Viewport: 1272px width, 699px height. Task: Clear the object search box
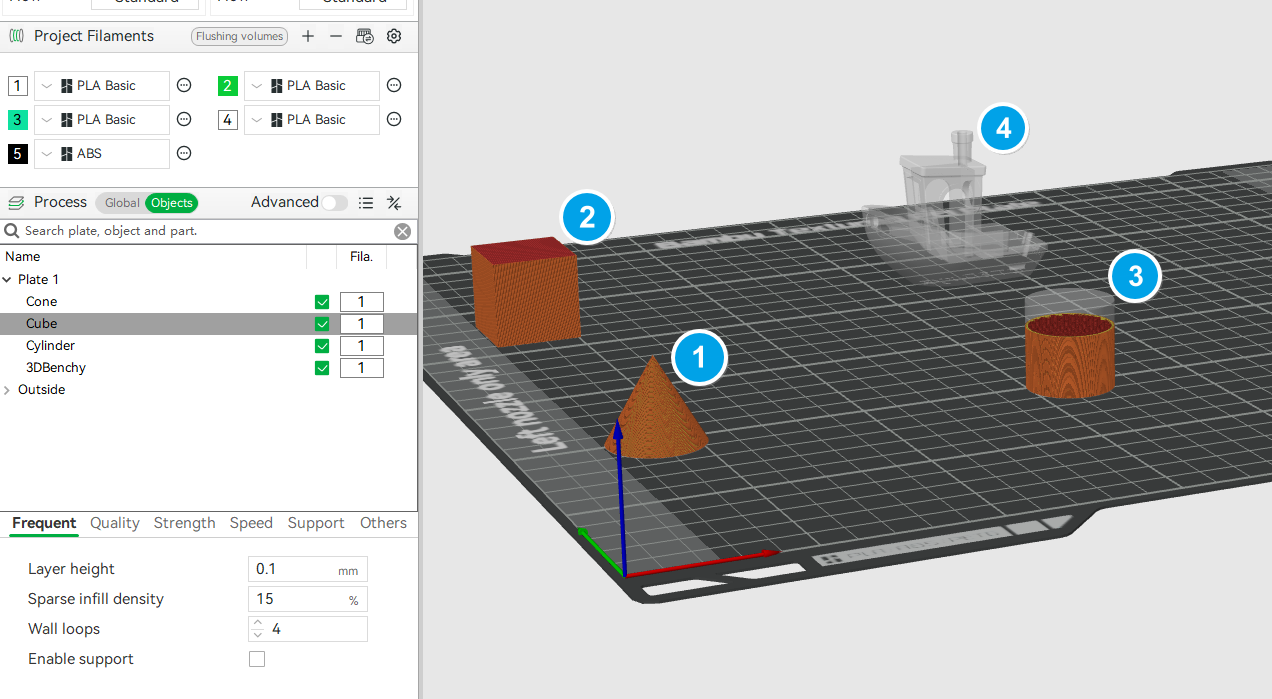pyautogui.click(x=402, y=231)
